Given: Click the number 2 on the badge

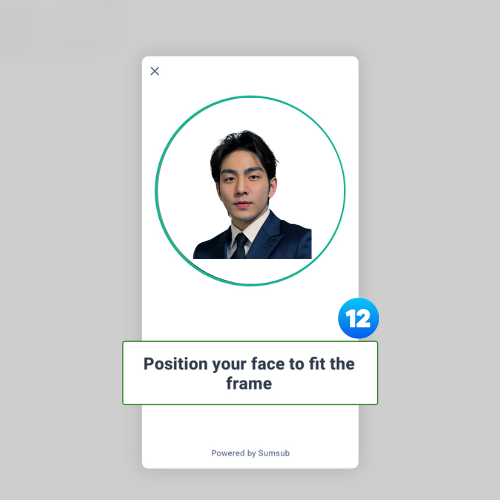Looking at the screenshot, I should (x=364, y=319).
